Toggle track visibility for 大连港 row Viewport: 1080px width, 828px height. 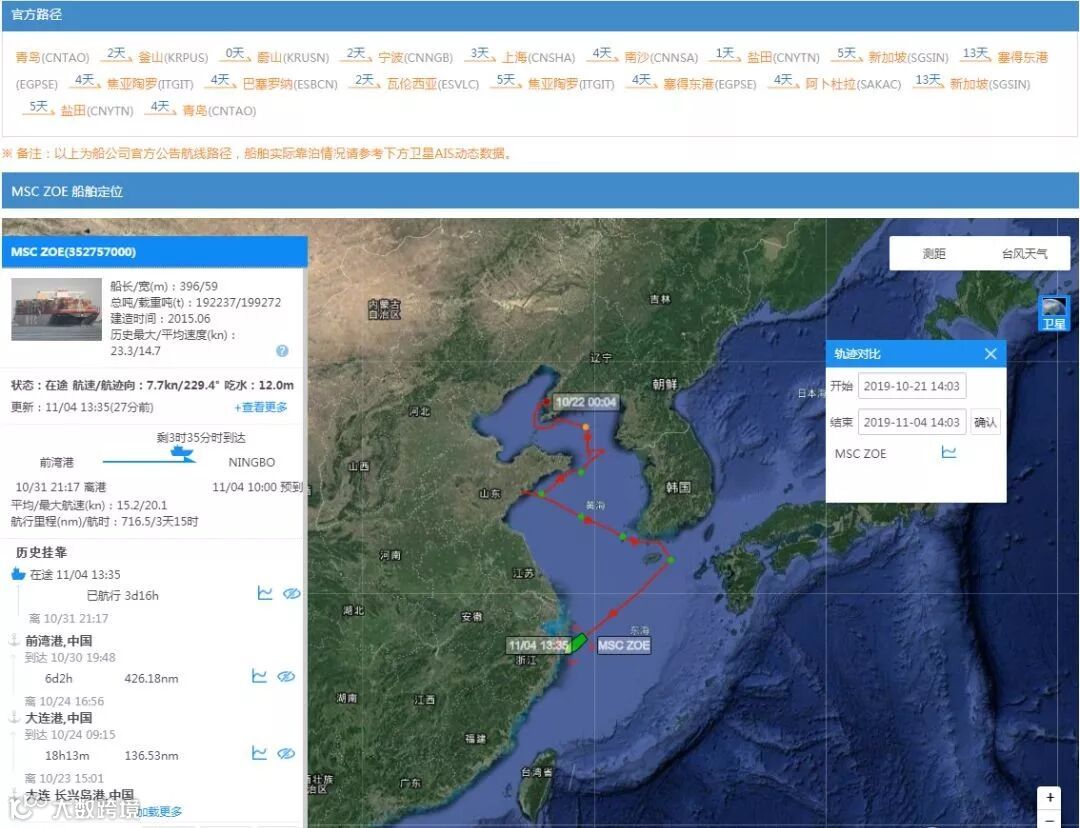pos(286,754)
